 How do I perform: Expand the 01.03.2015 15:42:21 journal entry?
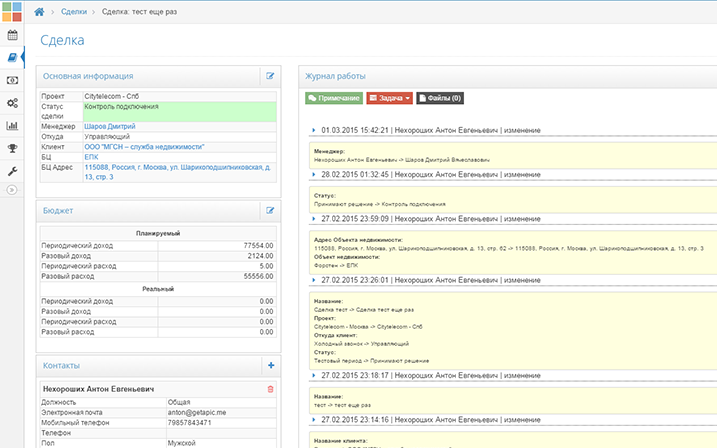(x=313, y=131)
